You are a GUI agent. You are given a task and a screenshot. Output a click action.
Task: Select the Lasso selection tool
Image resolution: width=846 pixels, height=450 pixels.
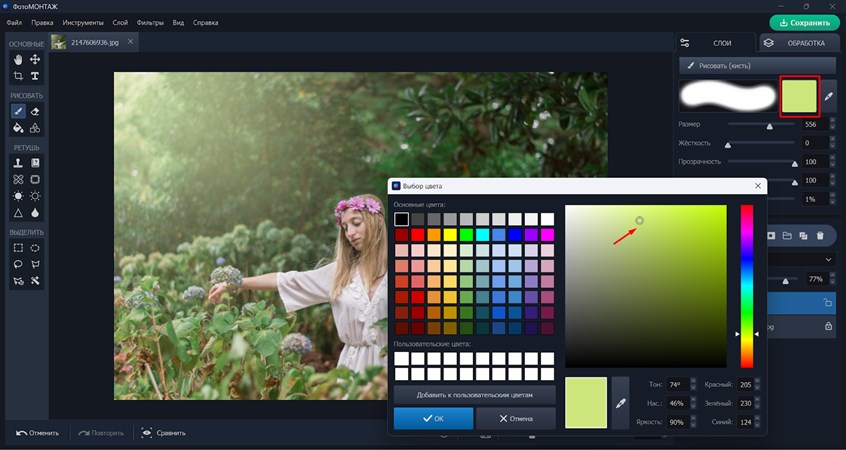point(18,265)
